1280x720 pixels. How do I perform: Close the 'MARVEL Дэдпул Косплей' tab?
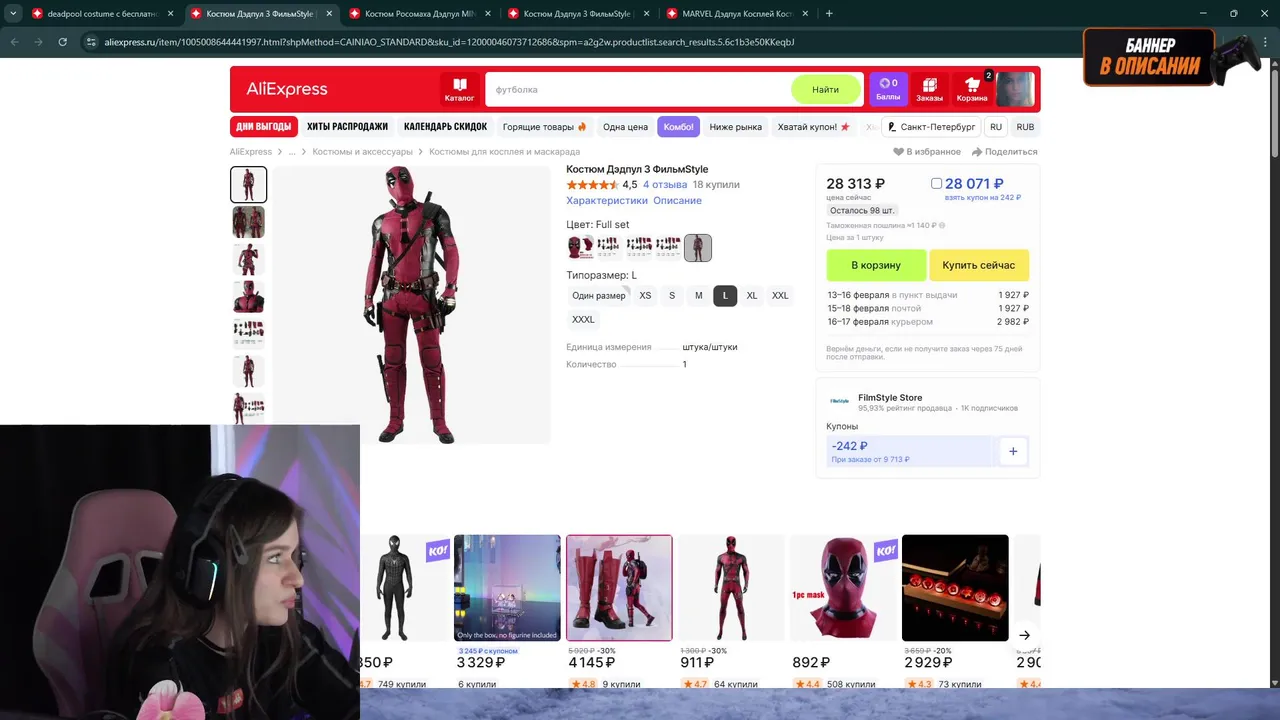click(x=805, y=14)
